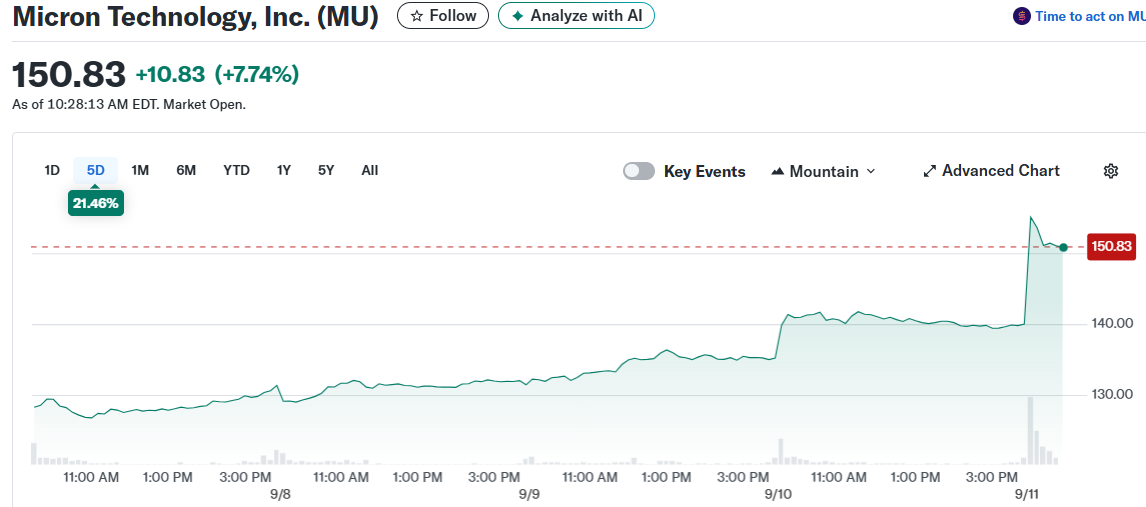Select the YTD time range
Image resolution: width=1146 pixels, height=507 pixels.
coord(236,170)
